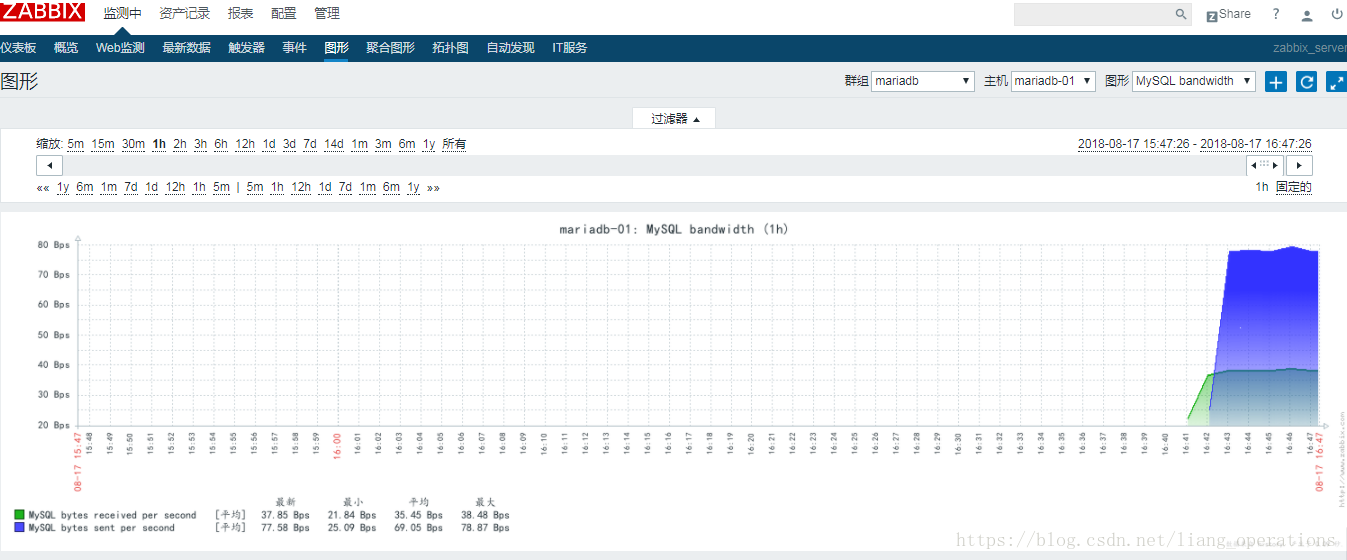Click the refresh graph icon
This screenshot has height=560, width=1347.
click(x=1306, y=82)
